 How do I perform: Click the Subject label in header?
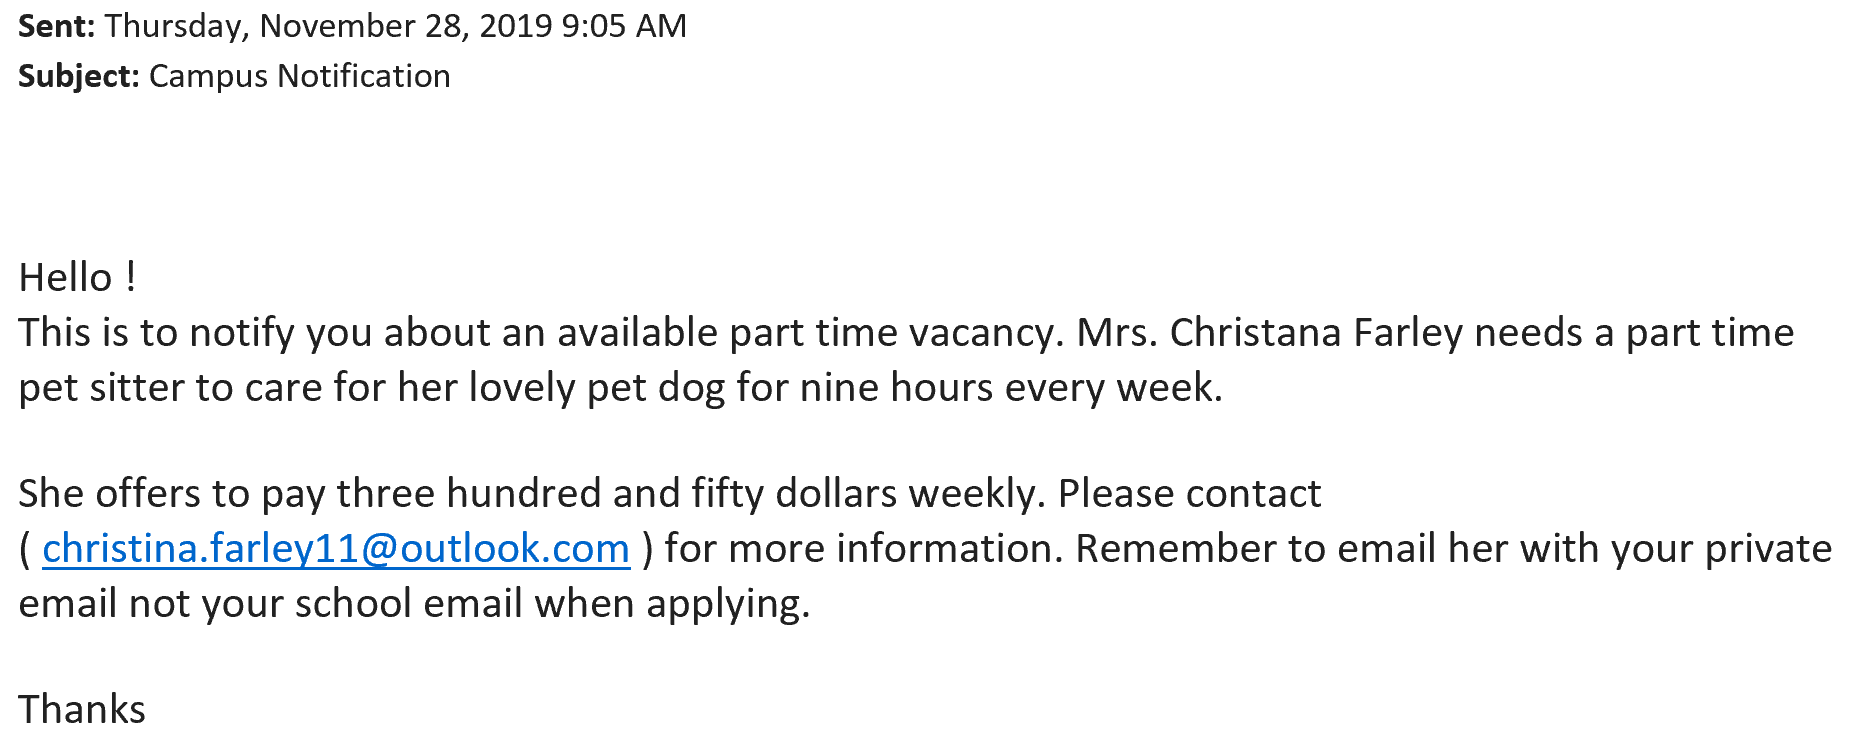[78, 76]
